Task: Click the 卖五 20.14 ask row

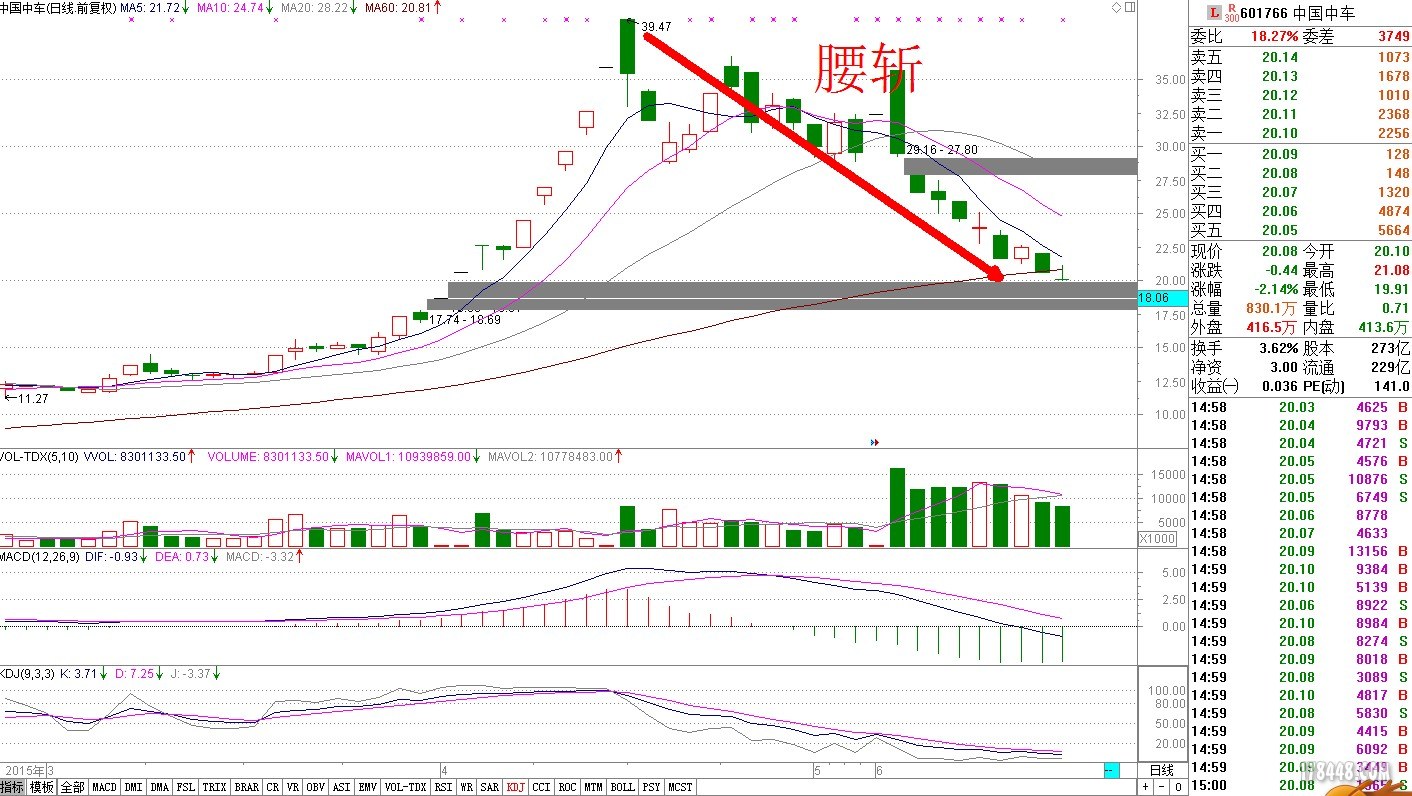Action: [x=1300, y=58]
